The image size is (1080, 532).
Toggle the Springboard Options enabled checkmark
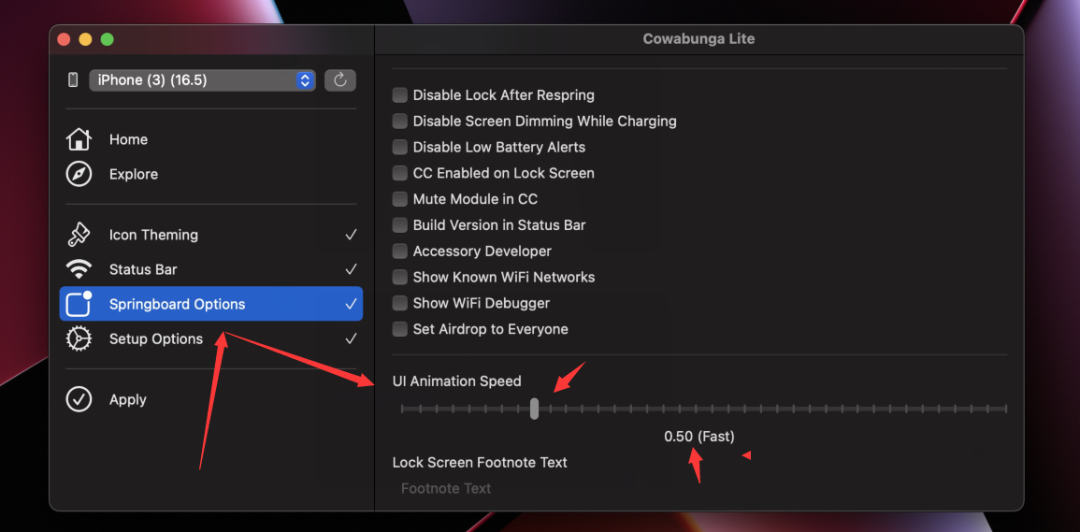[351, 304]
